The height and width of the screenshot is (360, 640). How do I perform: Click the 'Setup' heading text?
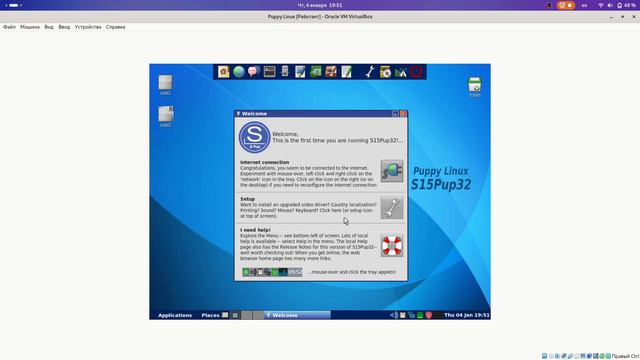[x=247, y=199]
